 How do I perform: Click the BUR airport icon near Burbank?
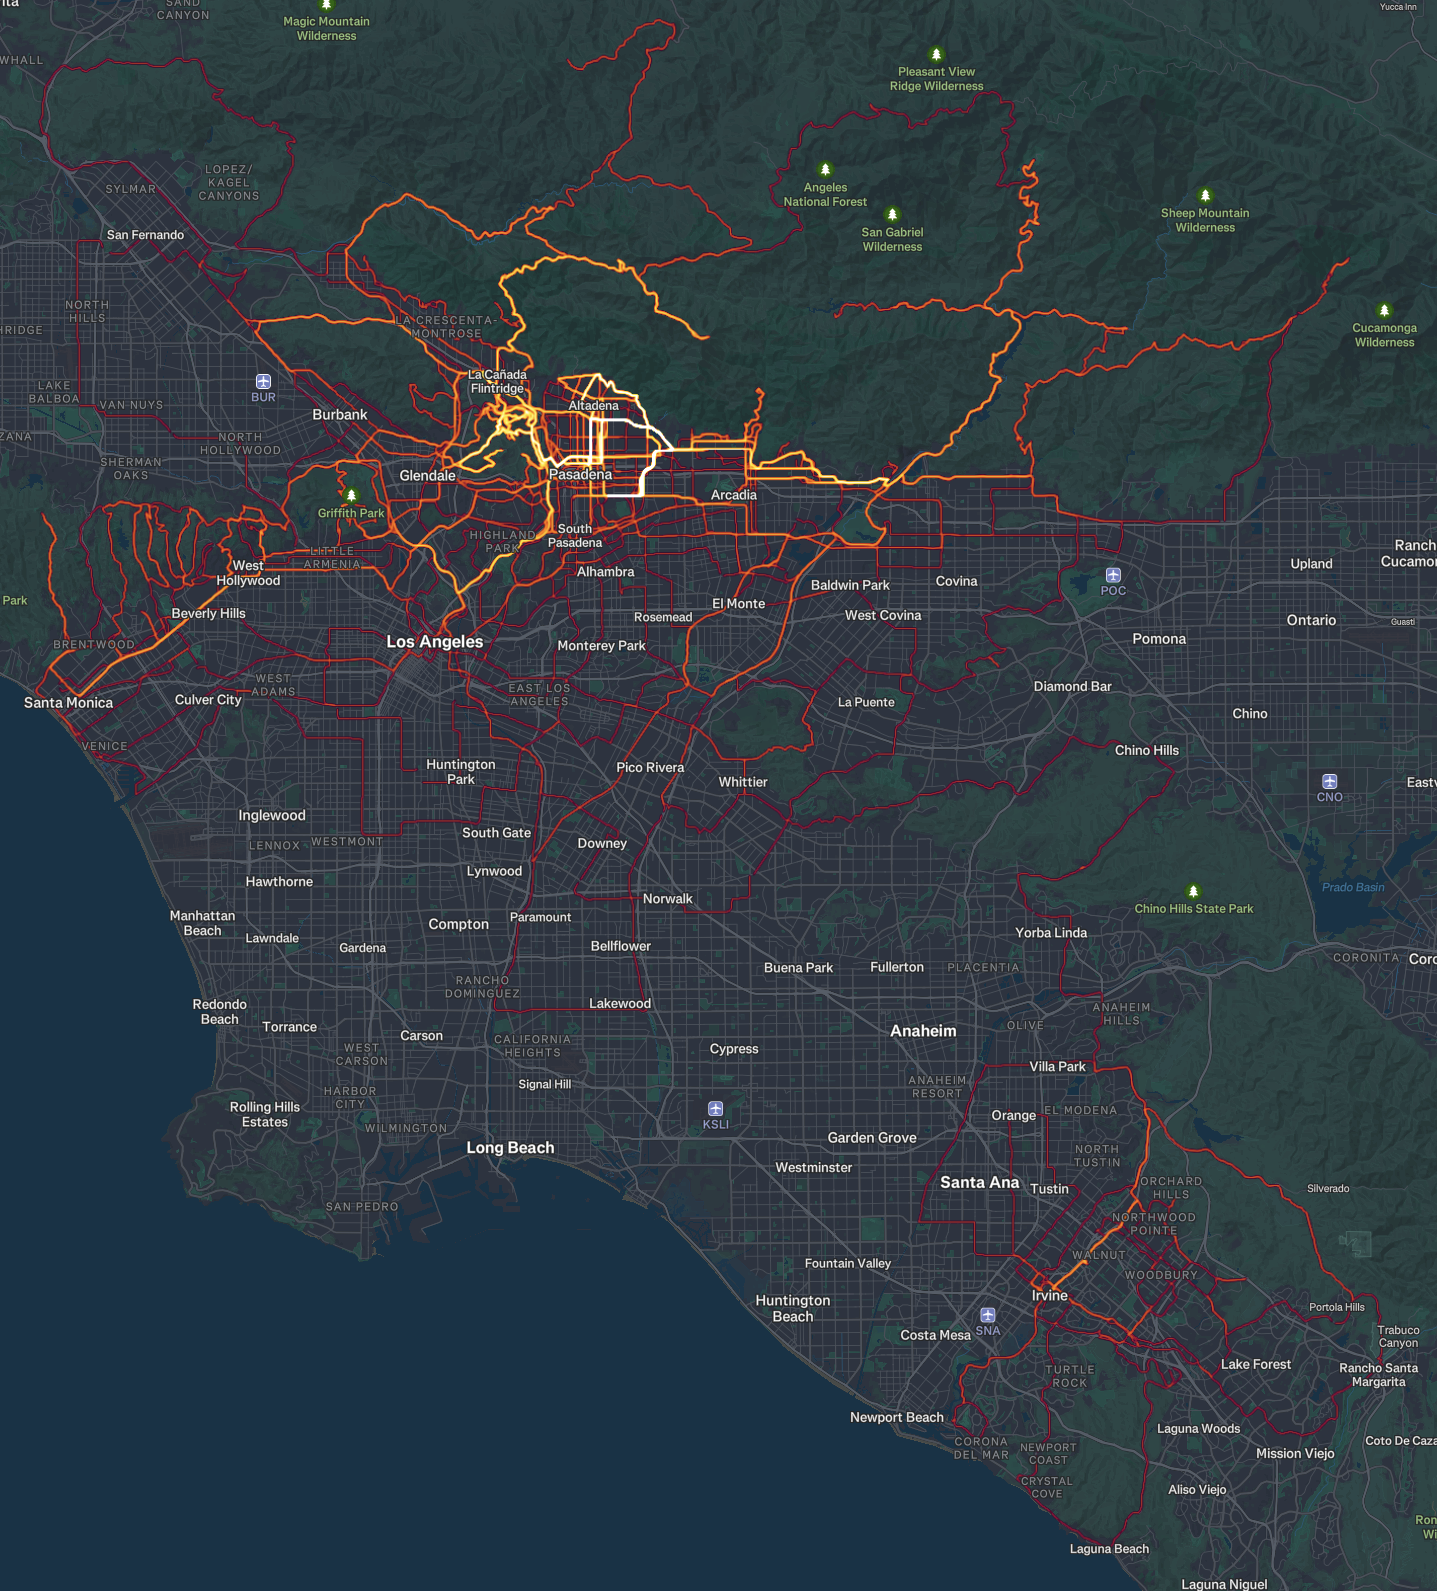coord(263,381)
